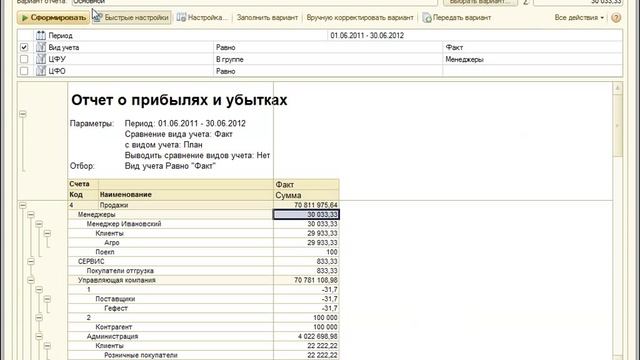
Task: Collapse the Менеджеры group in report
Action: tap(31, 215)
